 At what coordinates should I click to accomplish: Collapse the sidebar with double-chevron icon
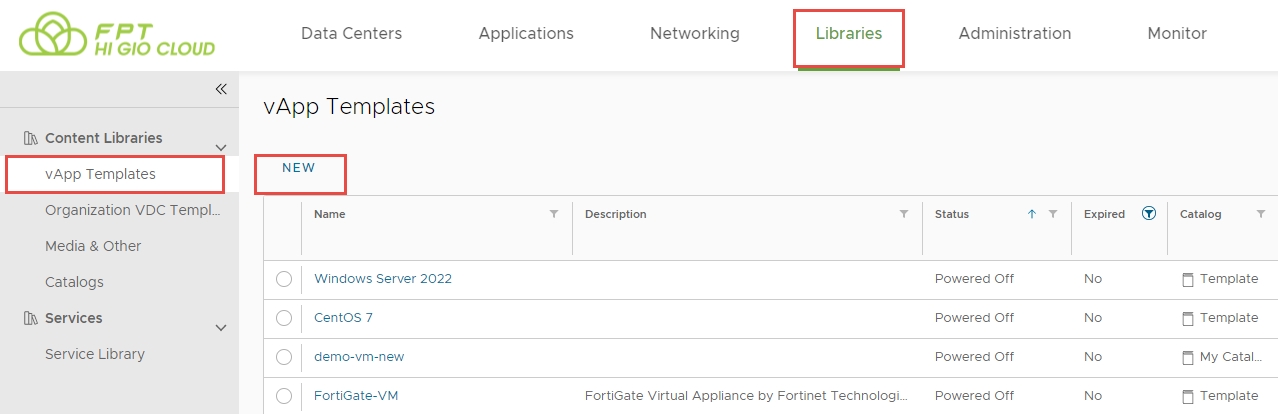221,89
